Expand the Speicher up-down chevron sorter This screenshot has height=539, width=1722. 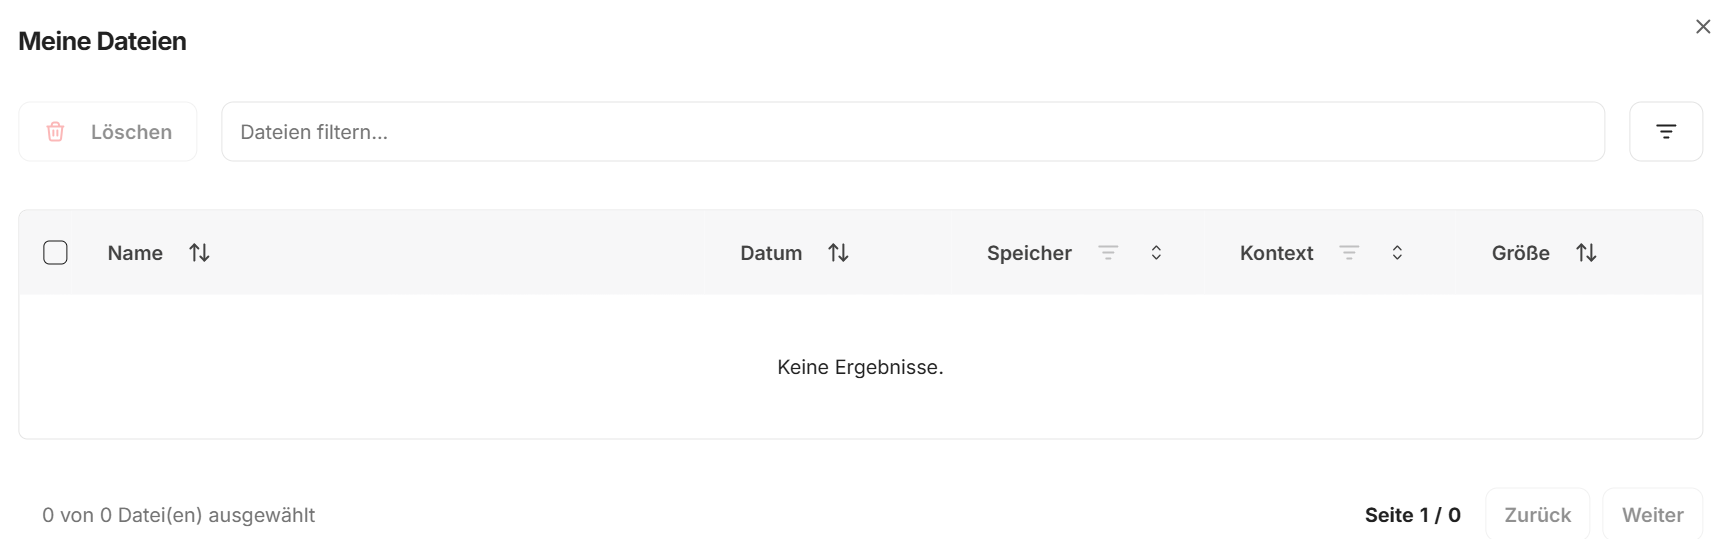(x=1156, y=253)
